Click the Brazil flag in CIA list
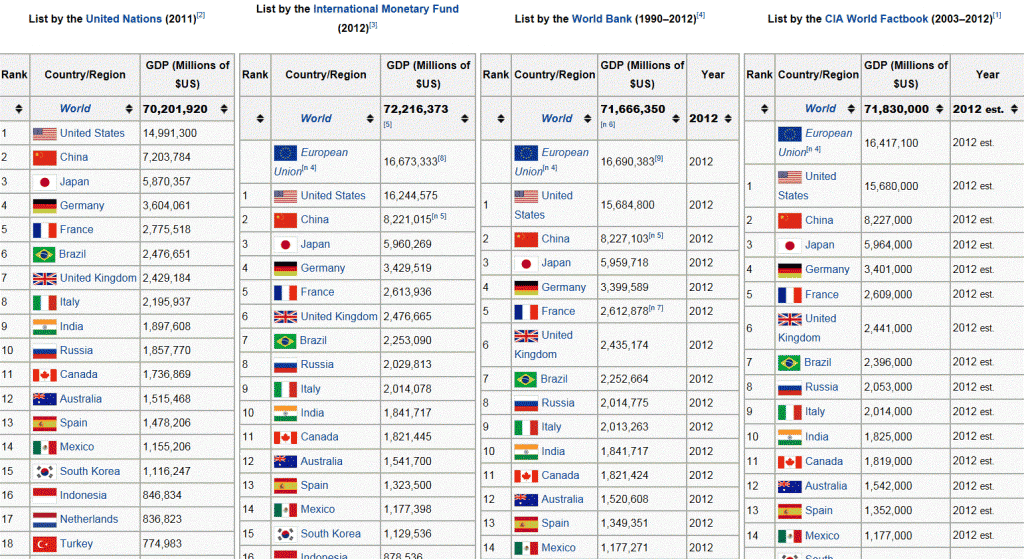 click(x=790, y=363)
